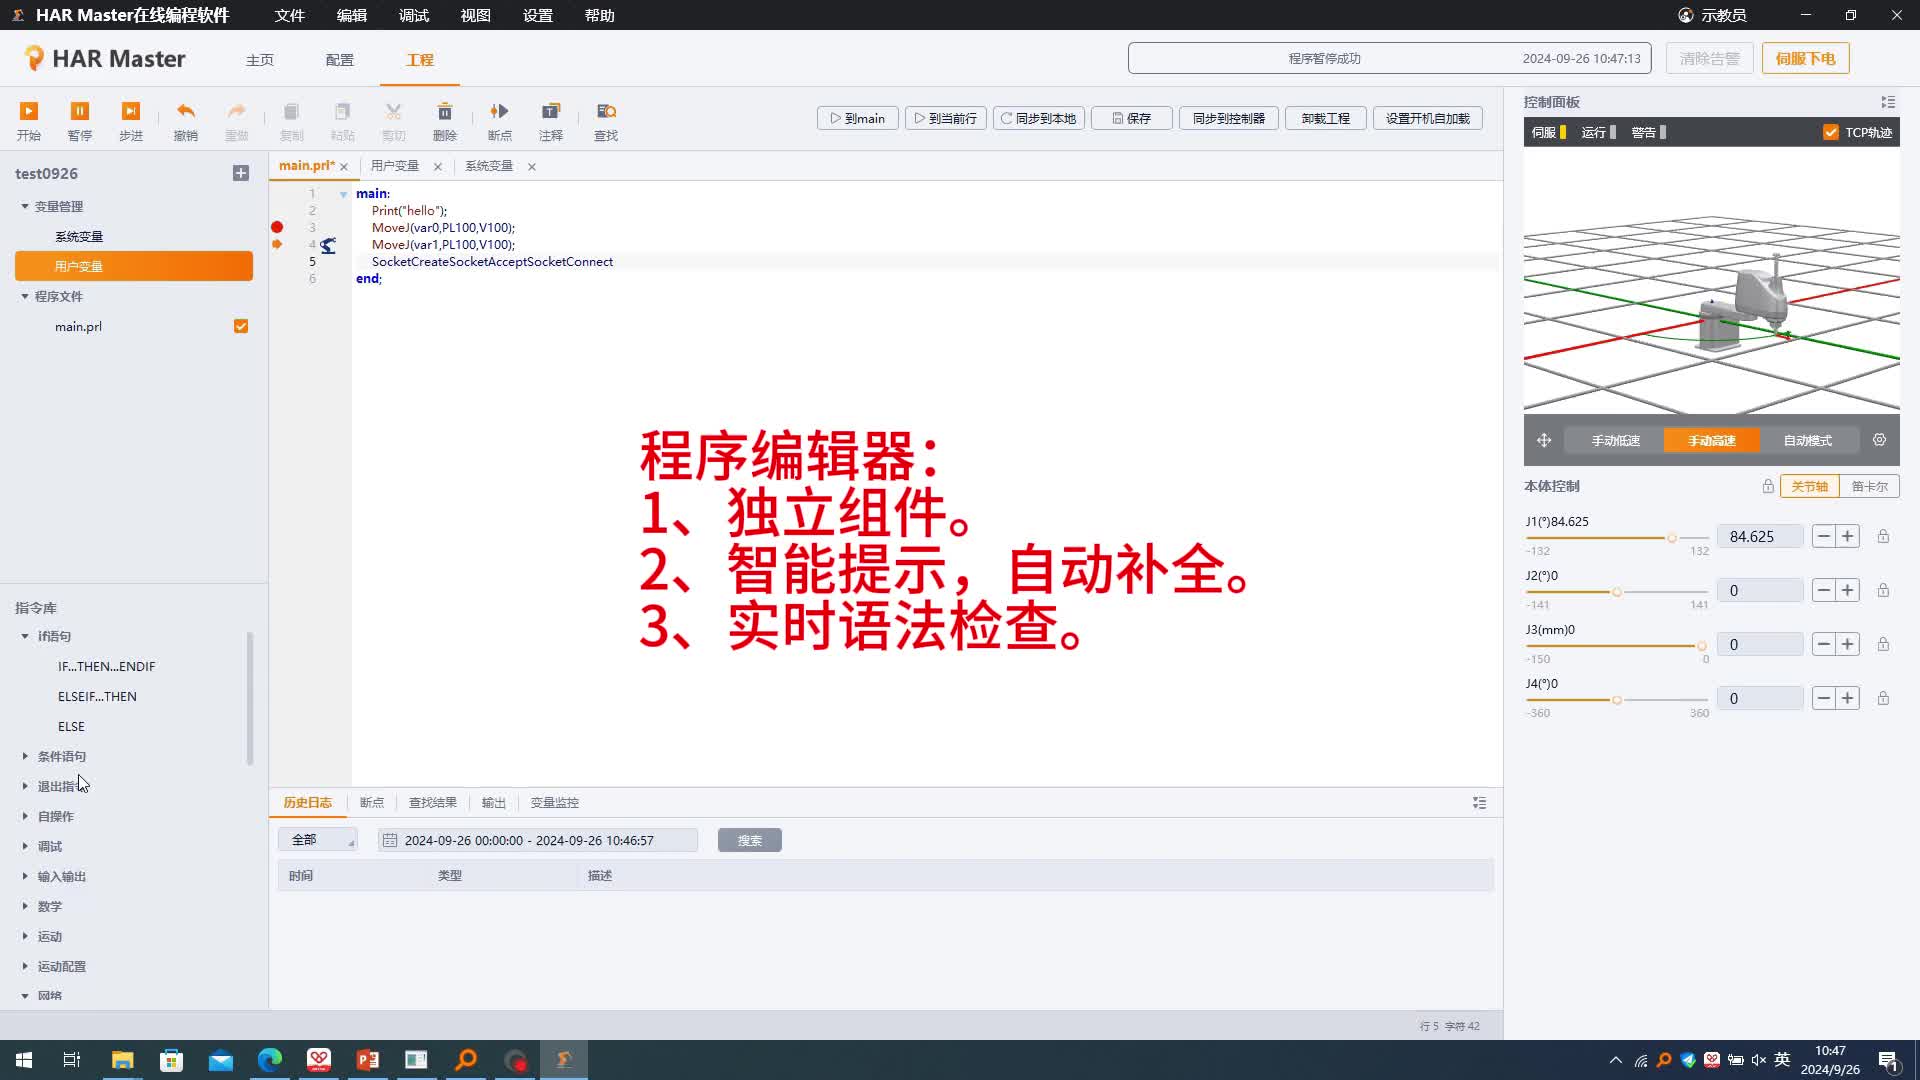
Task: Click J1 value field showing 84.625
Action: coord(1759,536)
